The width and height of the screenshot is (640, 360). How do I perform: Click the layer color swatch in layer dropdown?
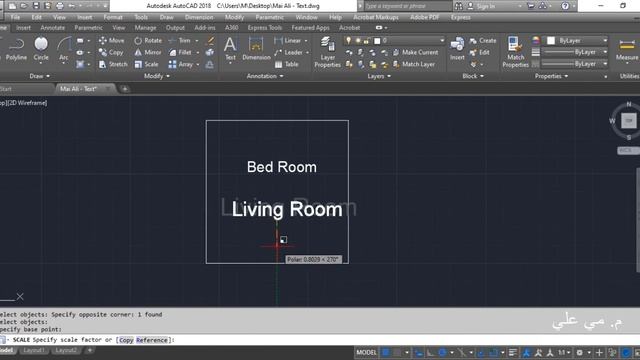point(377,40)
